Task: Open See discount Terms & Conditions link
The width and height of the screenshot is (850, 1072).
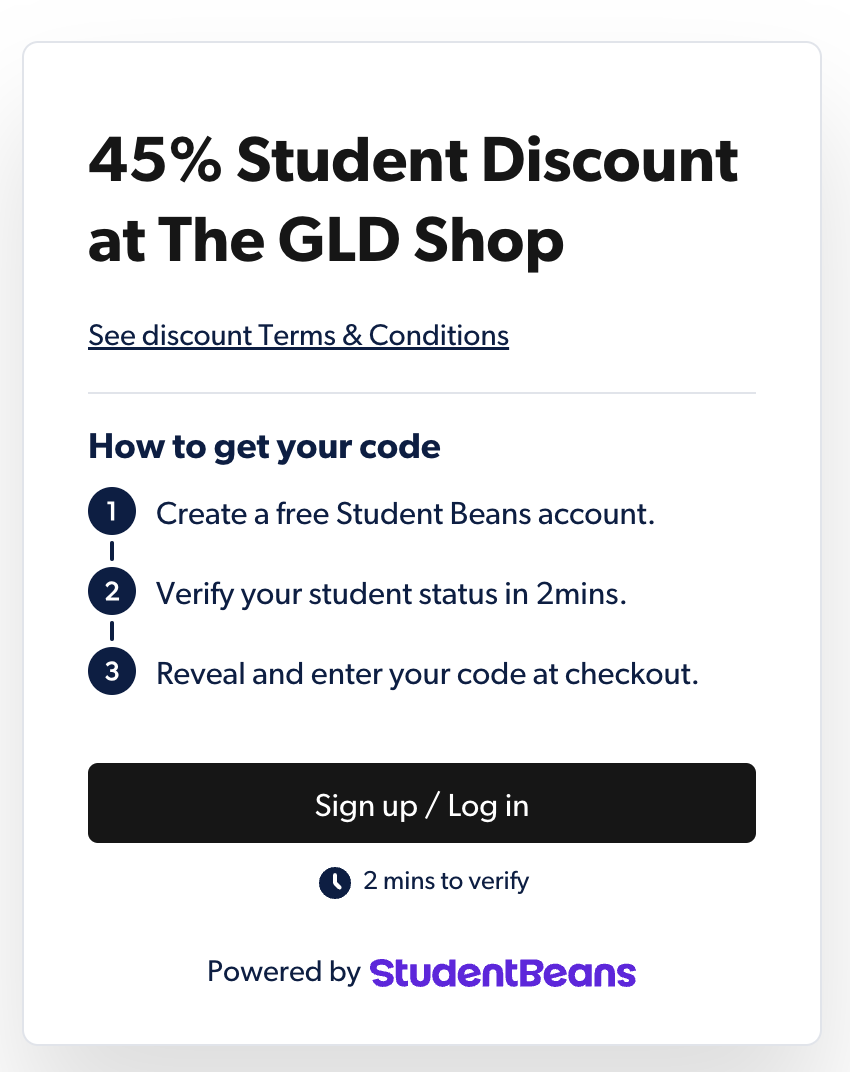Action: pos(297,335)
